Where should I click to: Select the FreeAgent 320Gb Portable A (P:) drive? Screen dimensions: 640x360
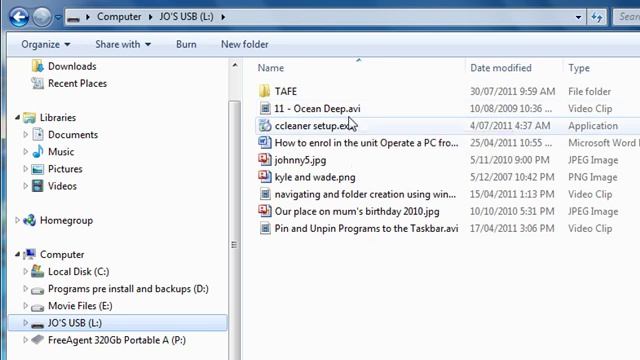pyautogui.click(x=117, y=340)
